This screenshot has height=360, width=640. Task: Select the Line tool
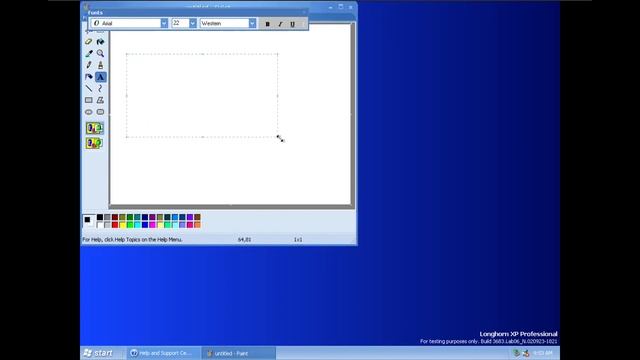(89, 88)
